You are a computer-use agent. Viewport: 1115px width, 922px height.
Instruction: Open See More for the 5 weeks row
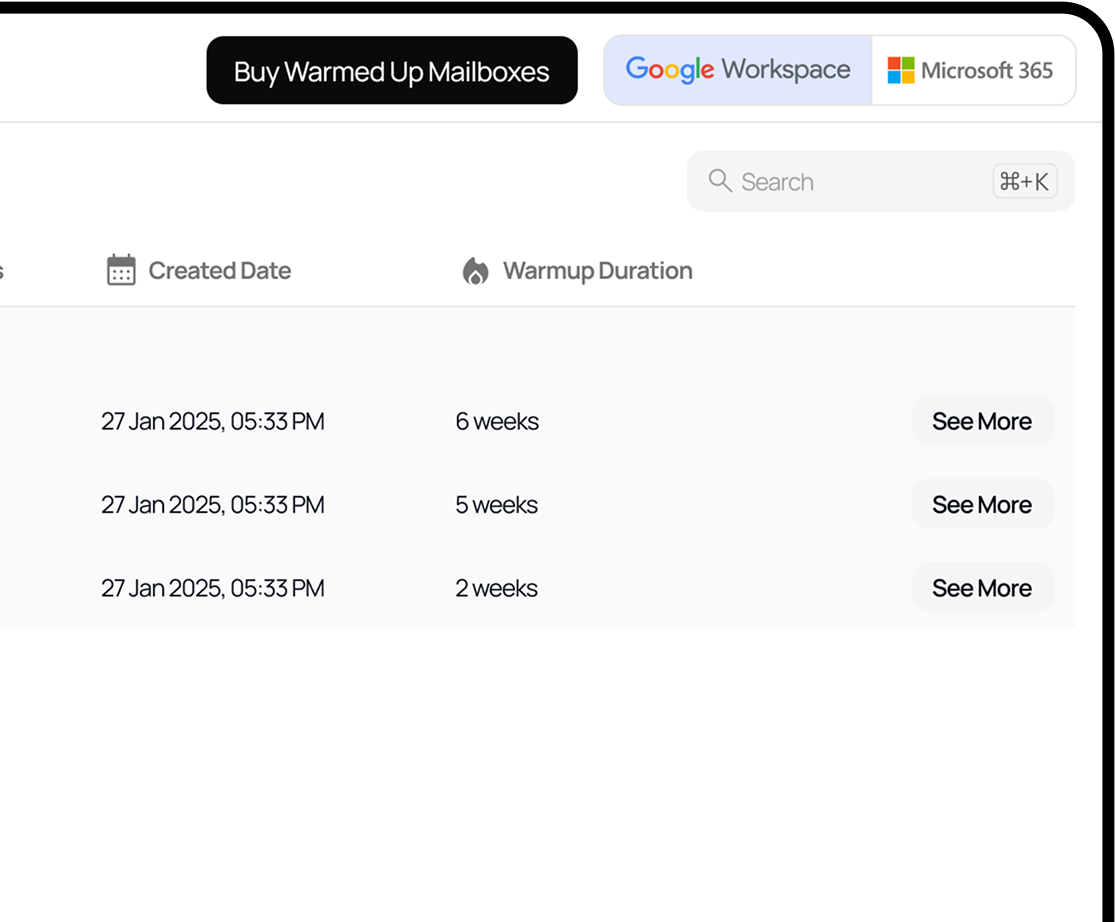click(982, 505)
